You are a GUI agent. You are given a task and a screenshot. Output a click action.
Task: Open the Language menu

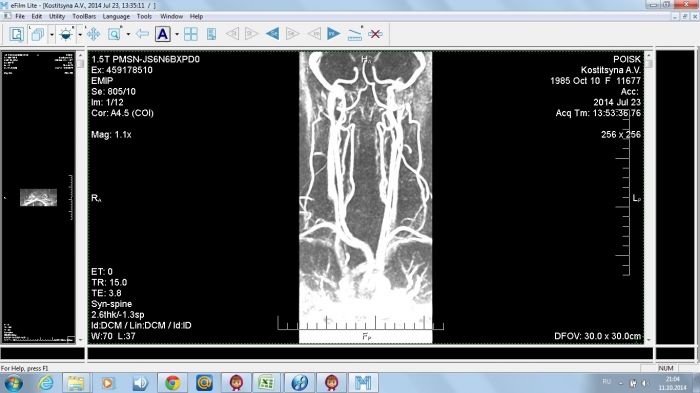click(116, 17)
